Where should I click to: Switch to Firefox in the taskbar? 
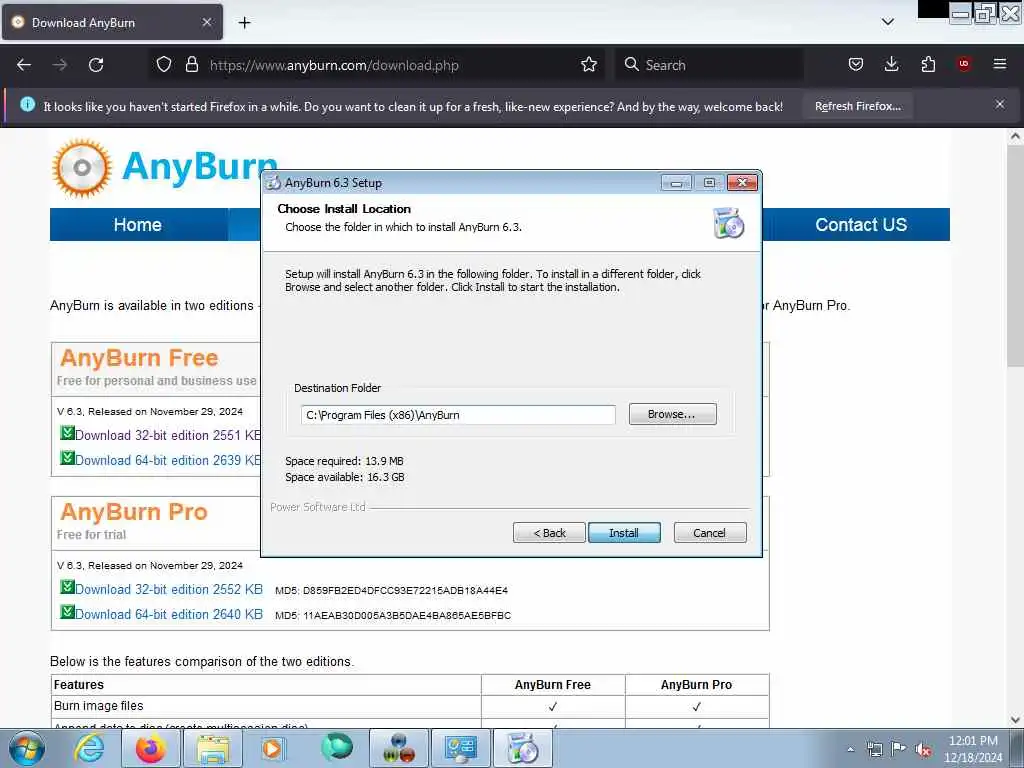[x=150, y=748]
